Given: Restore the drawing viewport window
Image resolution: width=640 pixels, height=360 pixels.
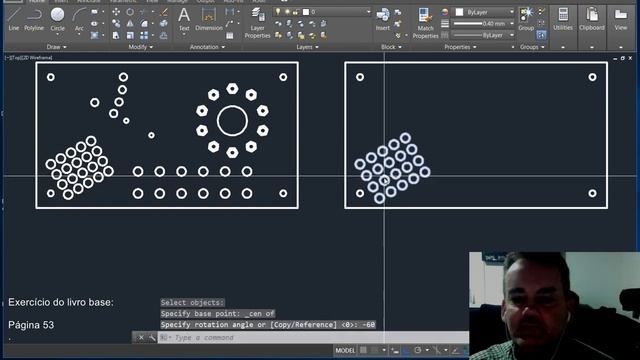Looking at the screenshot, I should (622, 58).
